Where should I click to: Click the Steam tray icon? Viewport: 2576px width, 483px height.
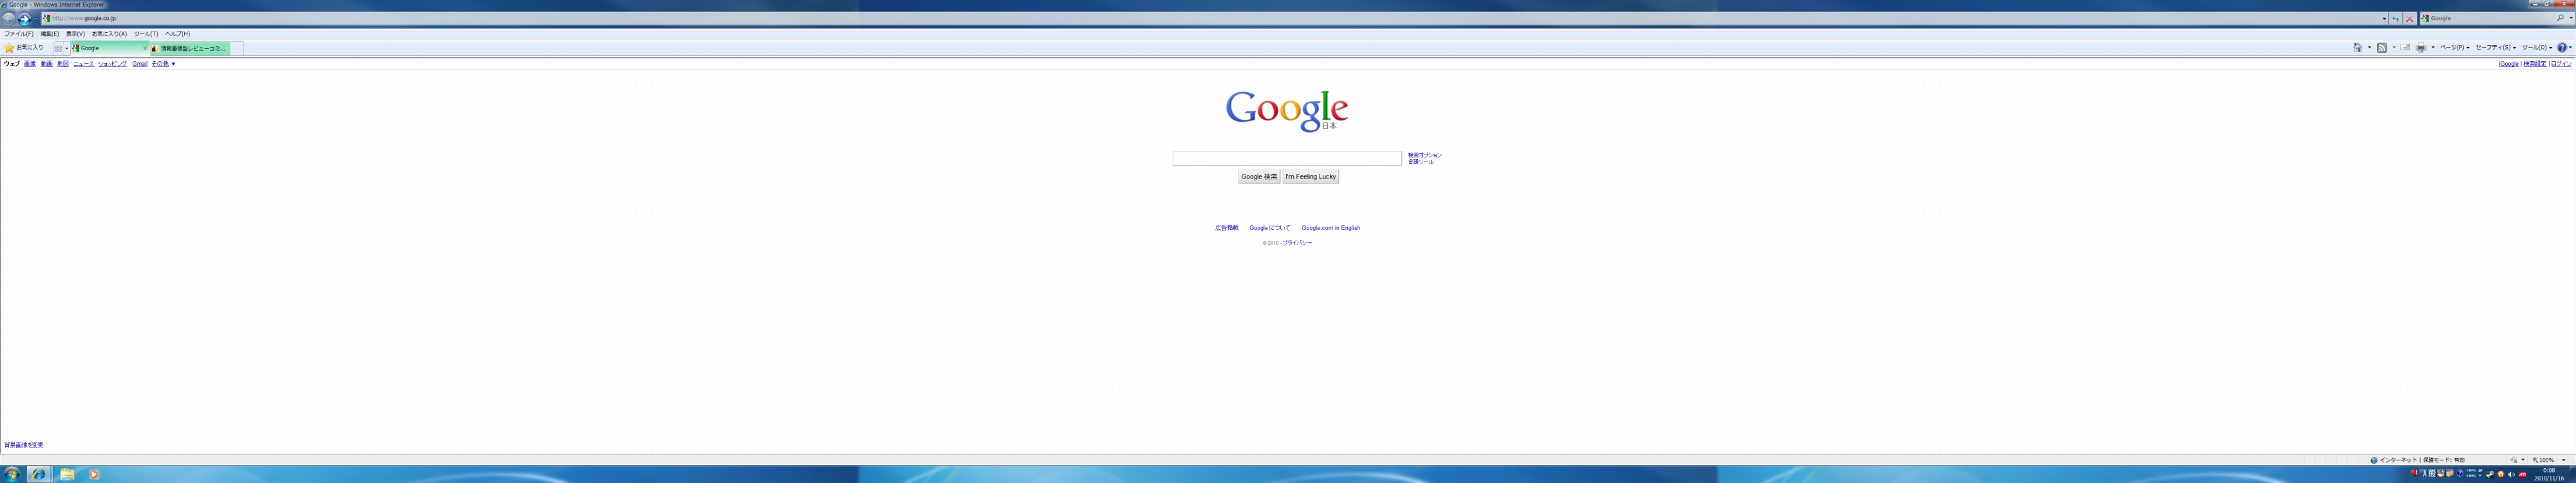point(2490,474)
